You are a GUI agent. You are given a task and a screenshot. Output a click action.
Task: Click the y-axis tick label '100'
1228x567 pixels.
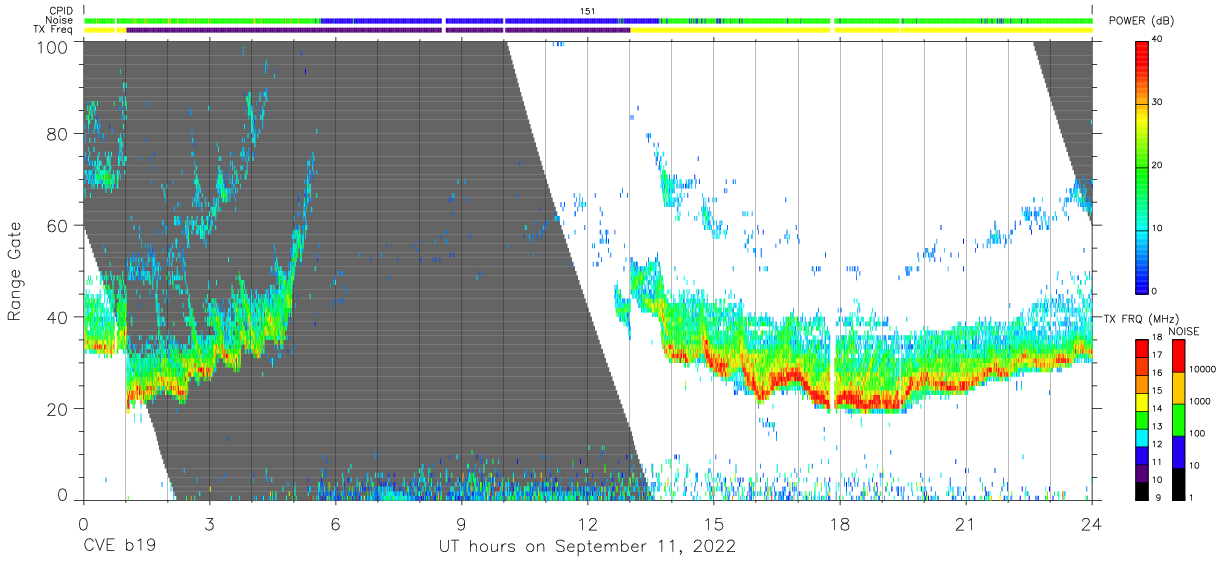pyautogui.click(x=52, y=47)
